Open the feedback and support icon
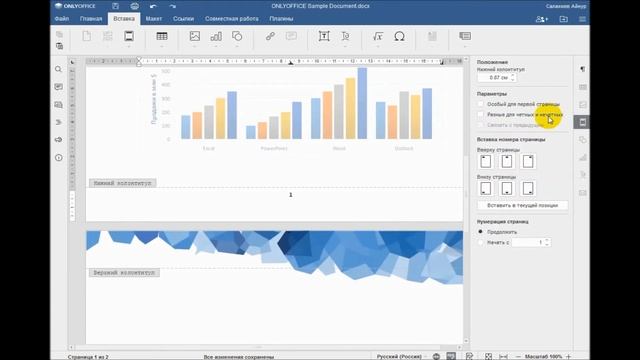 coord(59,140)
